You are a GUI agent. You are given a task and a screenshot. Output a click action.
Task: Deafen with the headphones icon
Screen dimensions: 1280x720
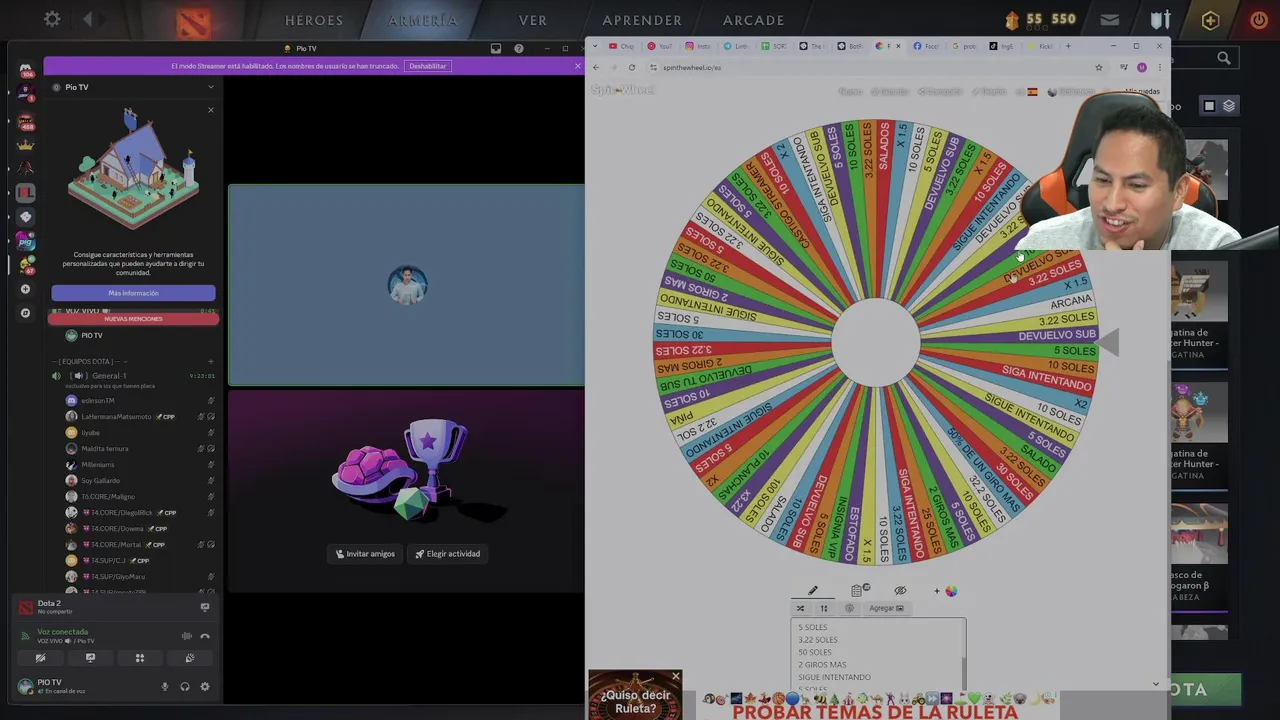click(x=185, y=687)
